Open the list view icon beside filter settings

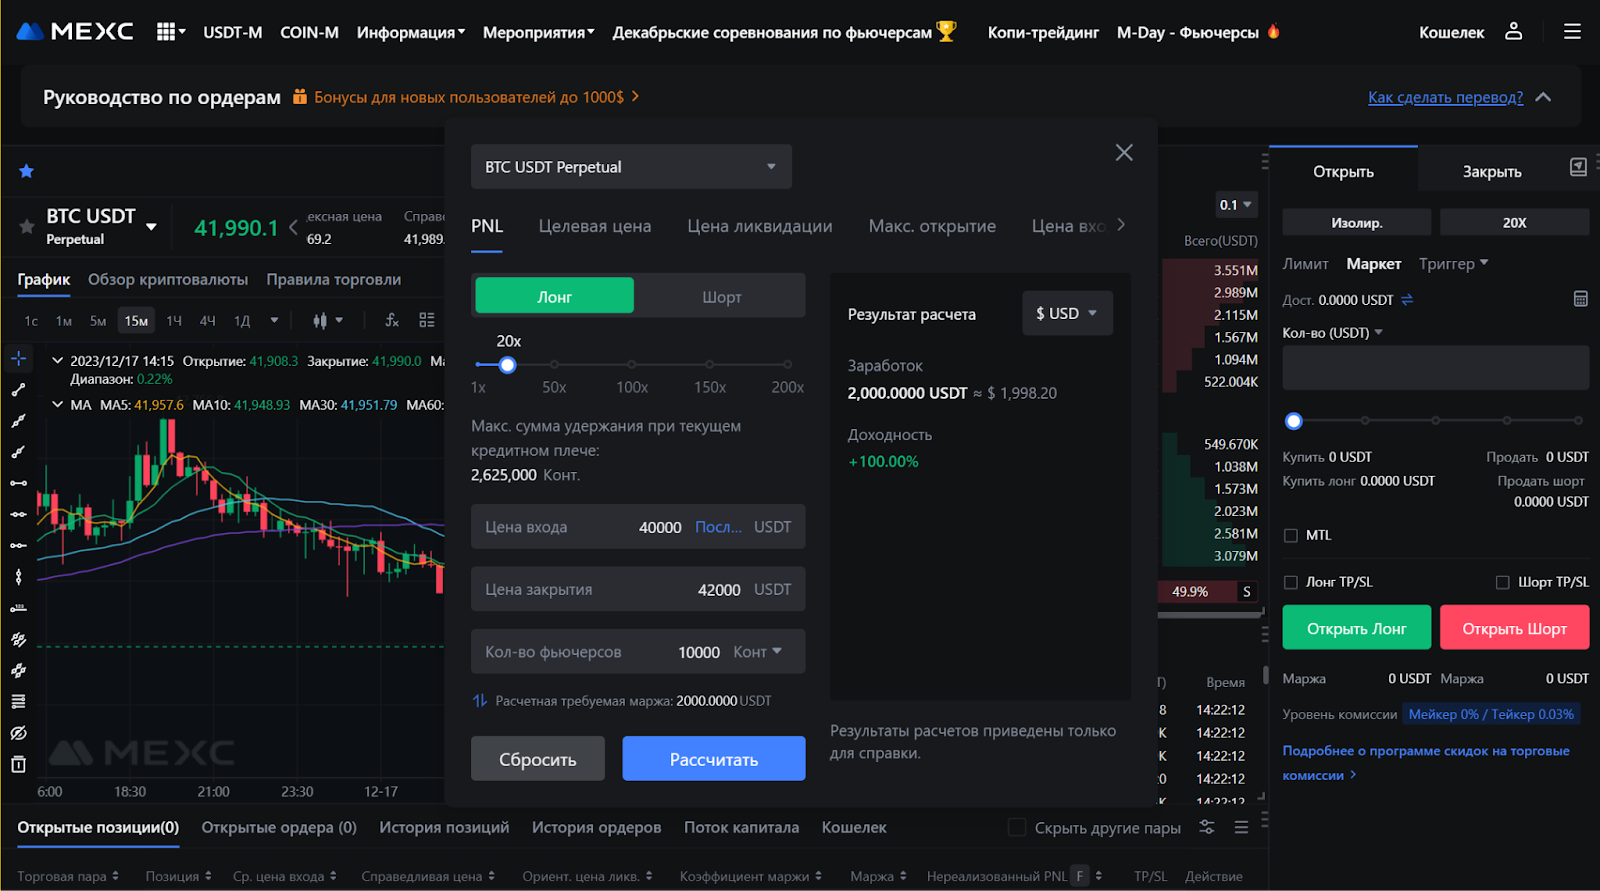(x=1241, y=827)
